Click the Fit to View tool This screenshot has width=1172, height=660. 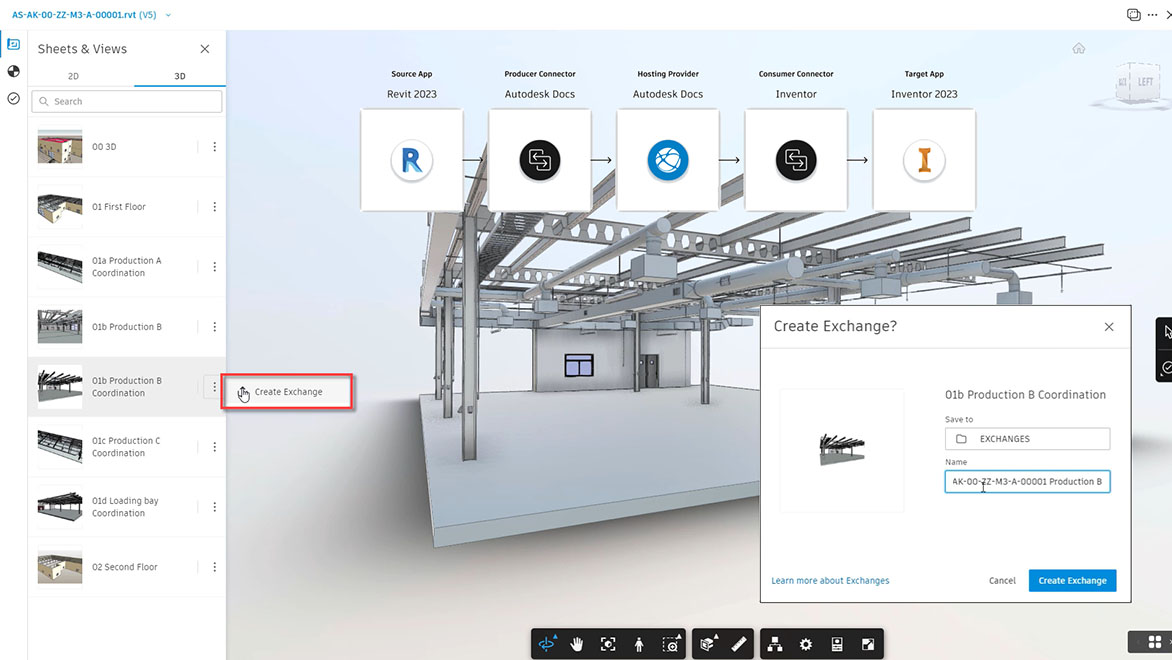coord(608,644)
